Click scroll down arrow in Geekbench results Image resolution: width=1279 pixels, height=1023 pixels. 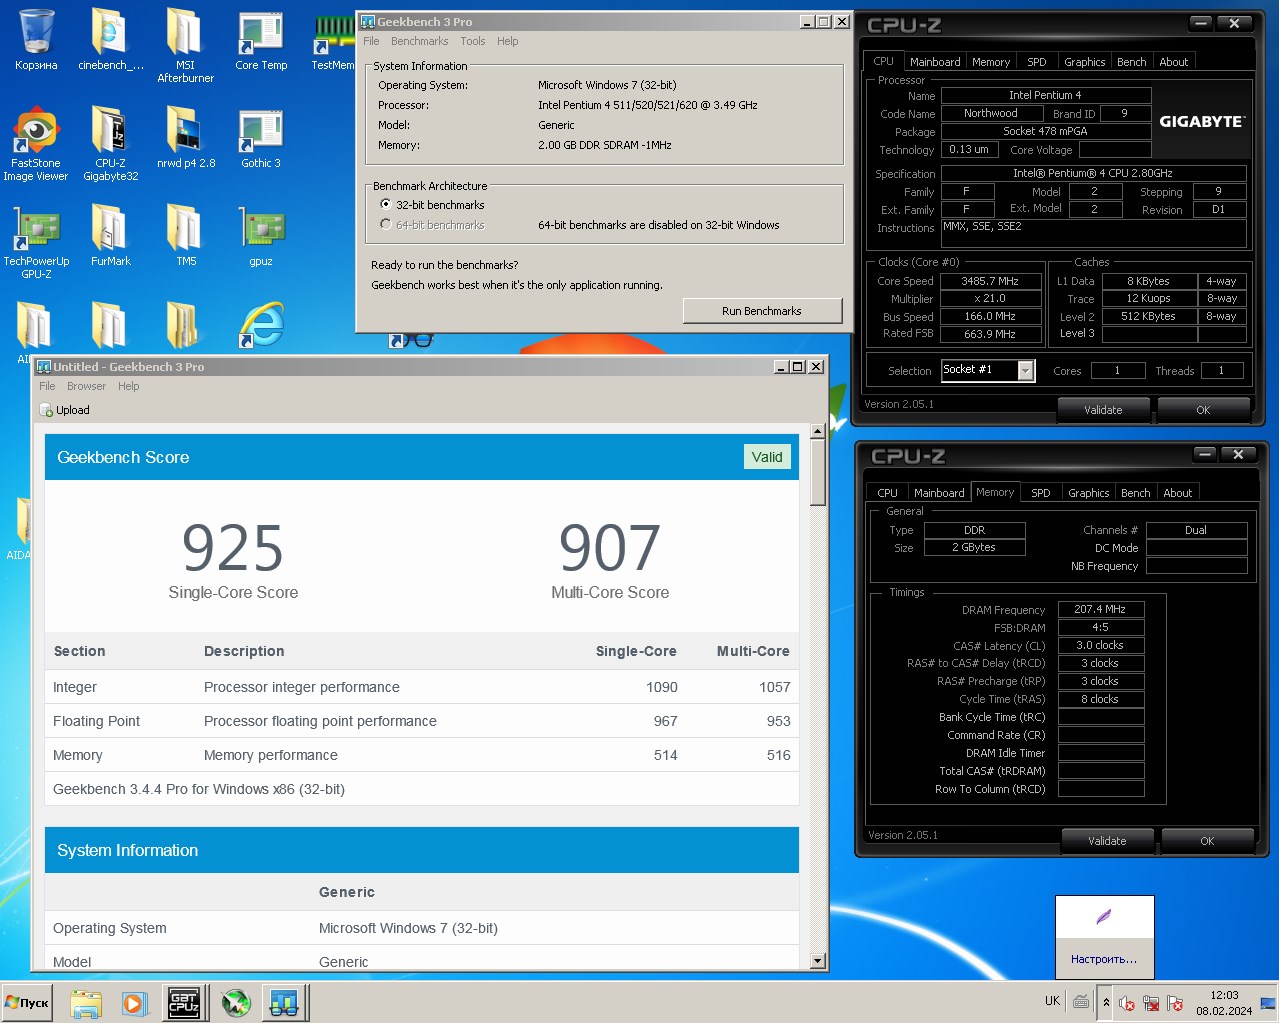[817, 961]
